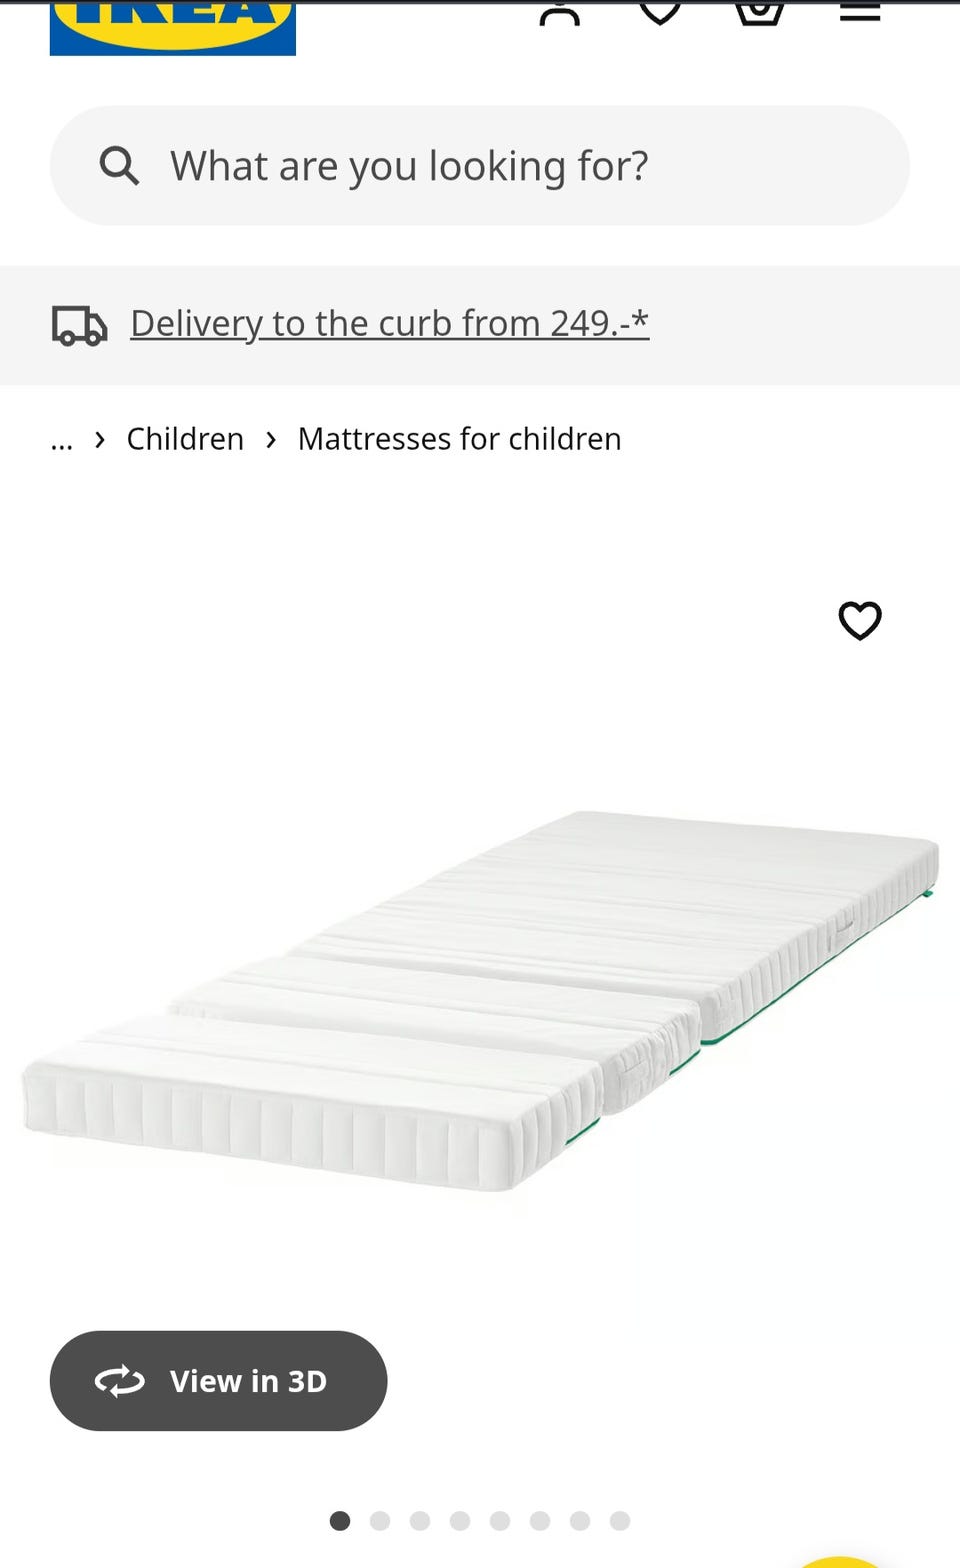Click the delivery truck icon

tap(80, 325)
